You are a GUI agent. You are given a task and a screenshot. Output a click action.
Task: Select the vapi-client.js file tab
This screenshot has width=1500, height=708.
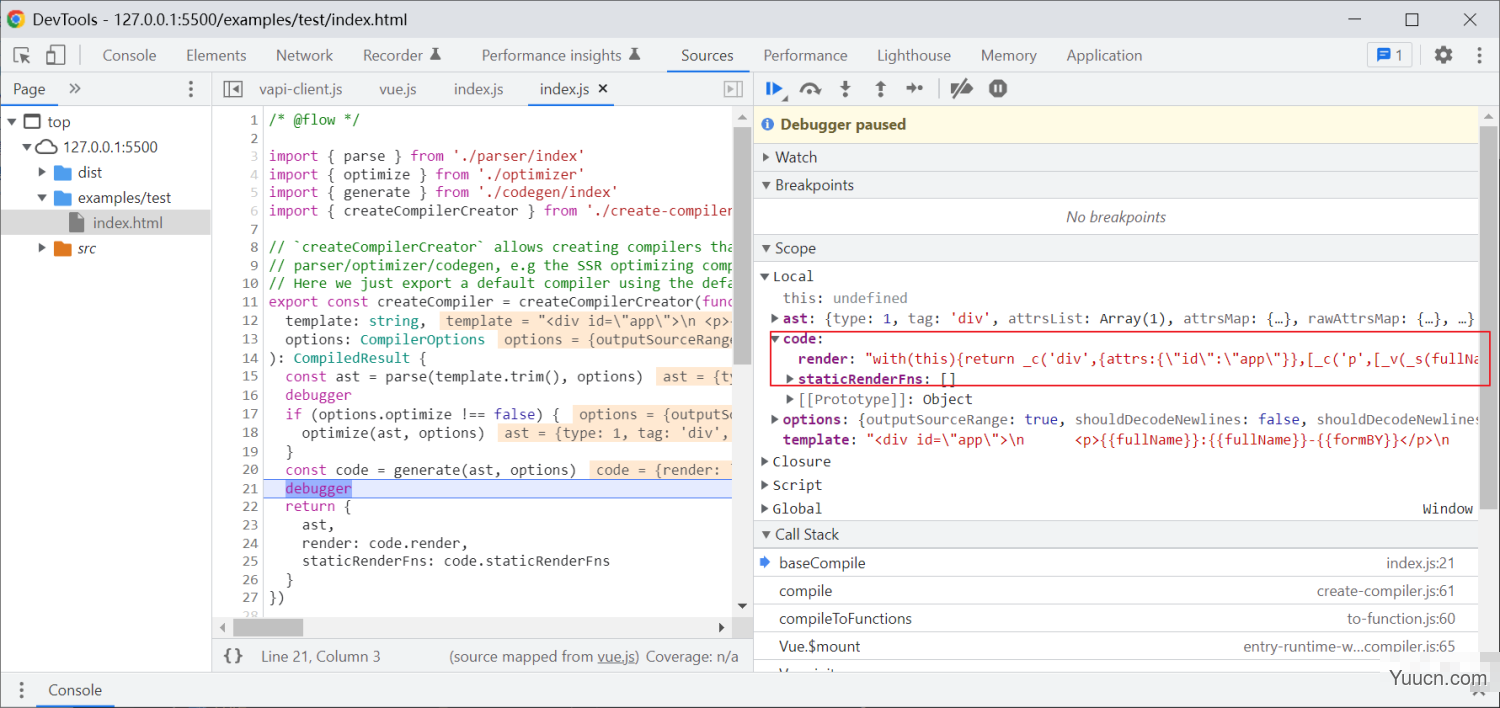[x=301, y=89]
